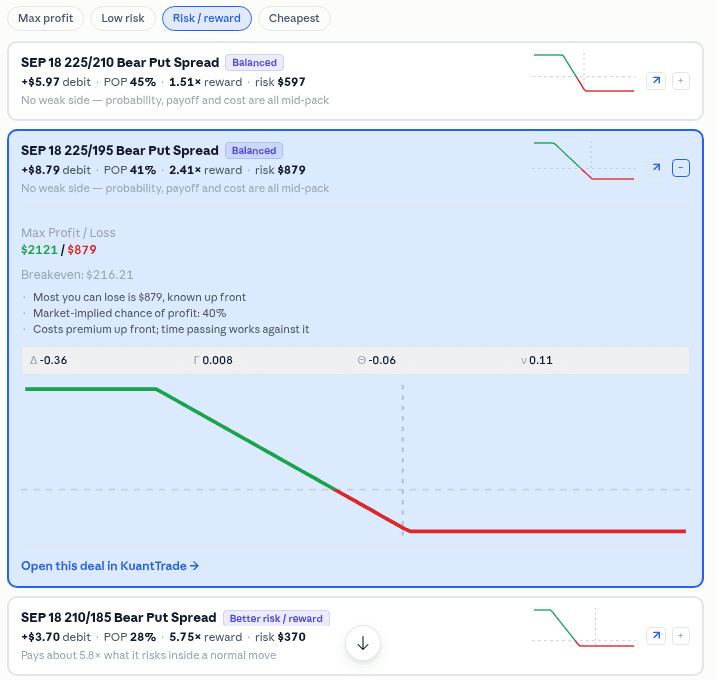Select the Max profit filter tab

(45, 18)
